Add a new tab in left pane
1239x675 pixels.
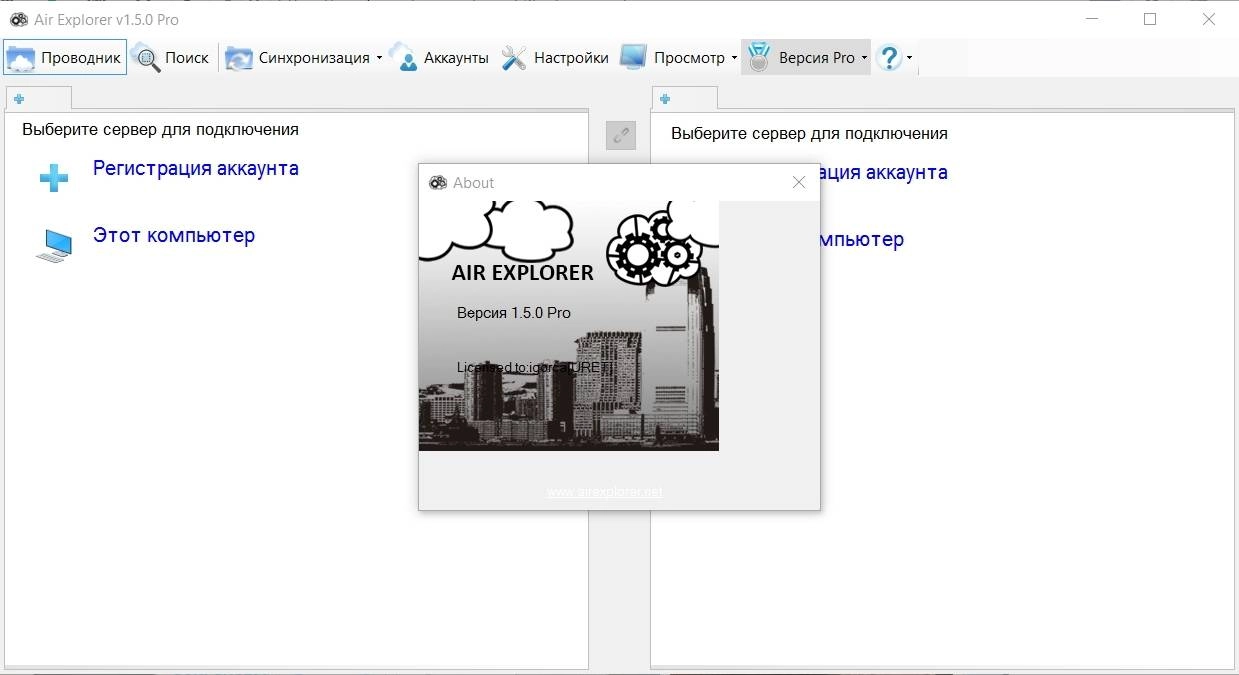(x=19, y=98)
